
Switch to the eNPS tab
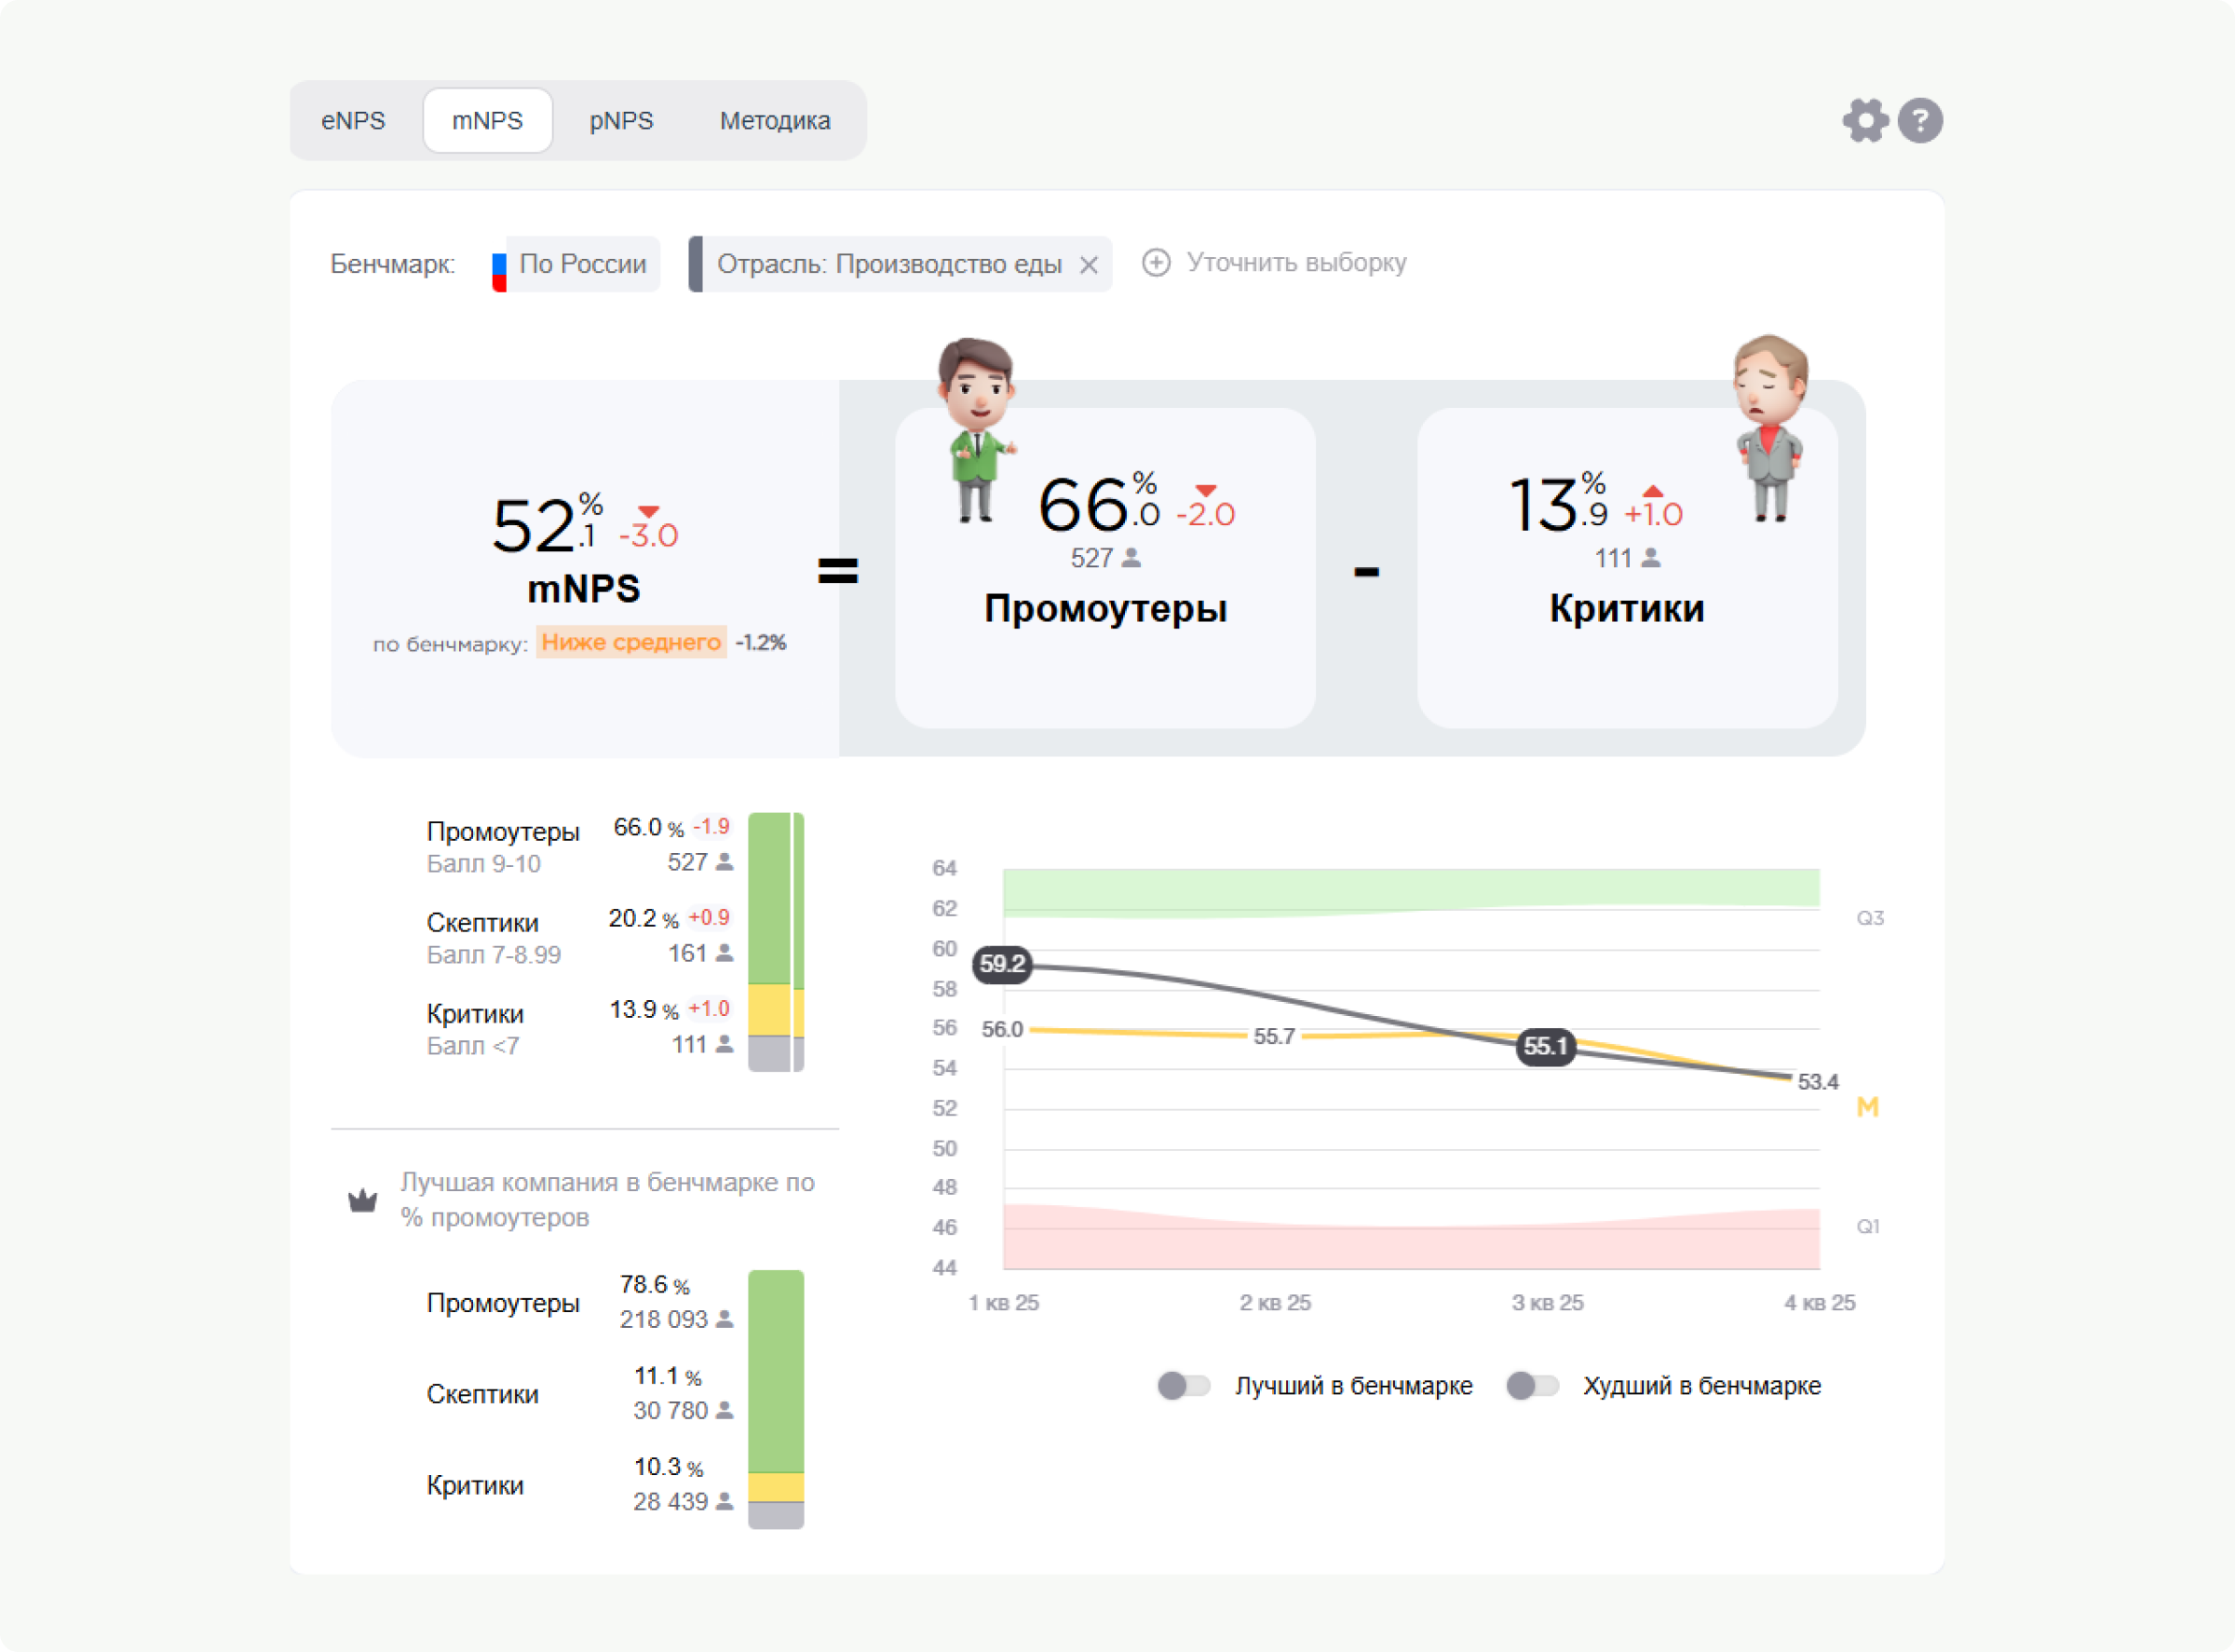[x=353, y=121]
